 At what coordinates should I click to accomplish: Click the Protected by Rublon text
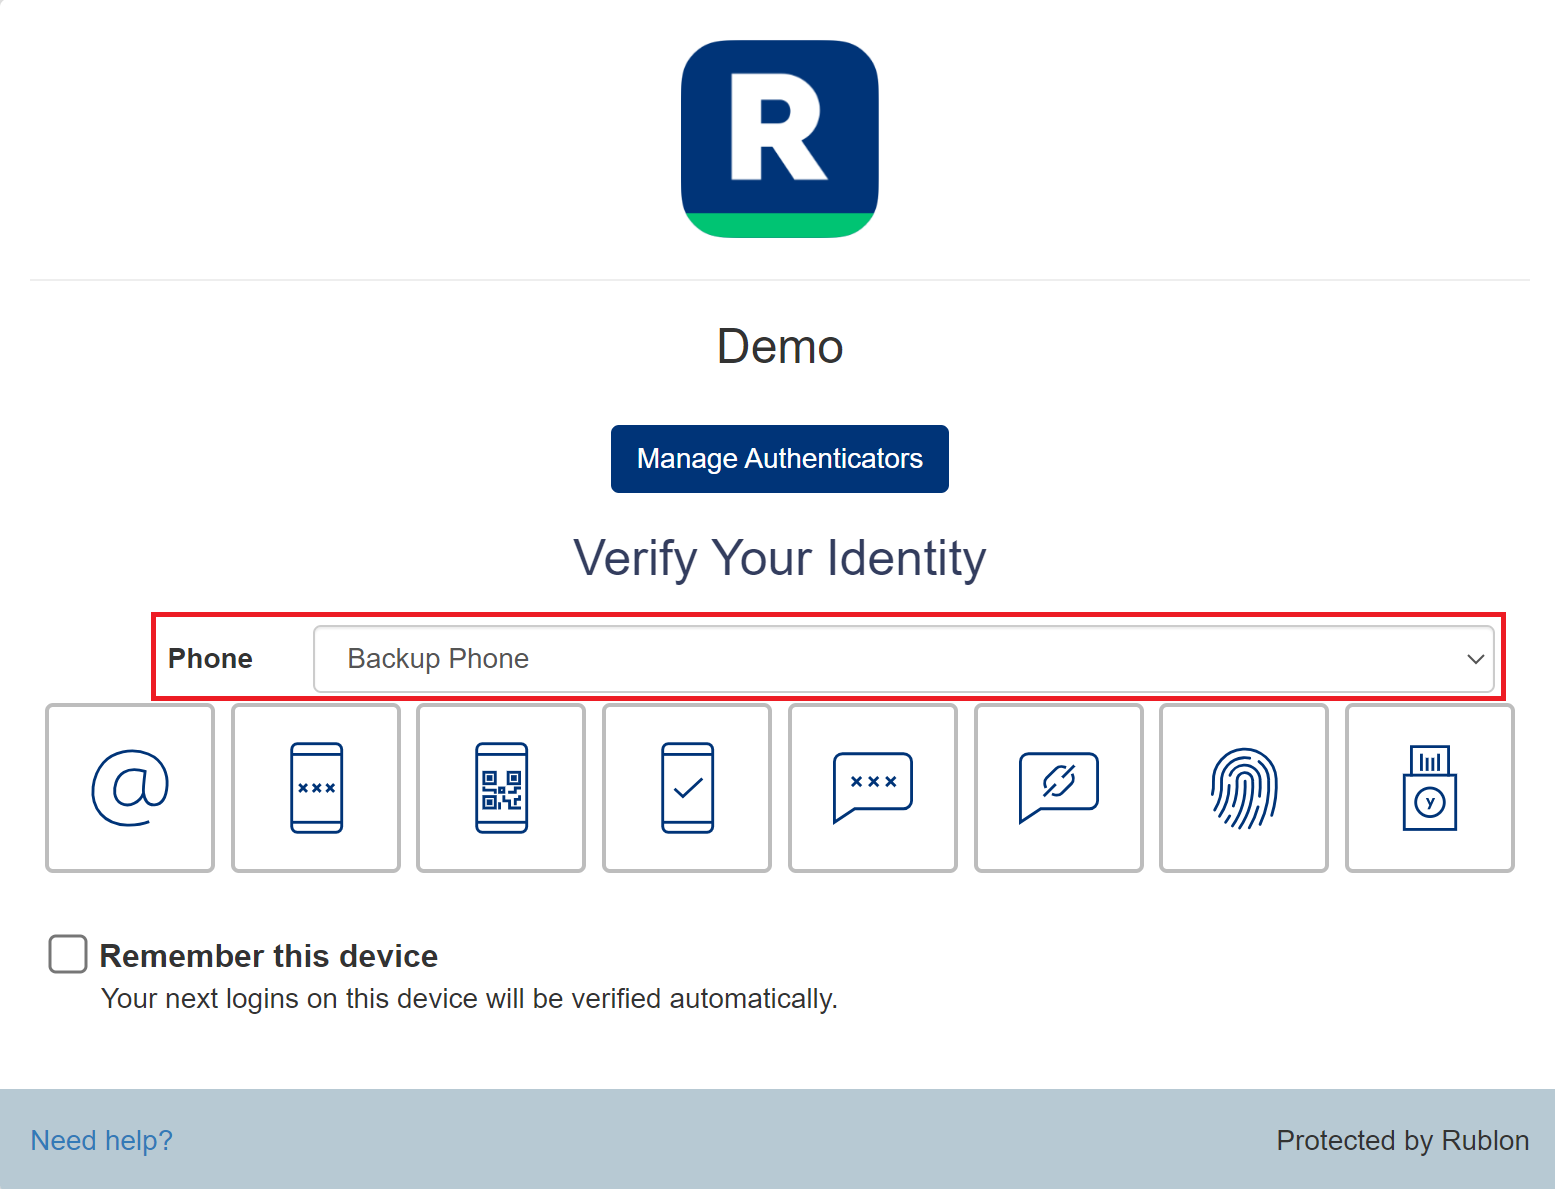click(x=1403, y=1140)
